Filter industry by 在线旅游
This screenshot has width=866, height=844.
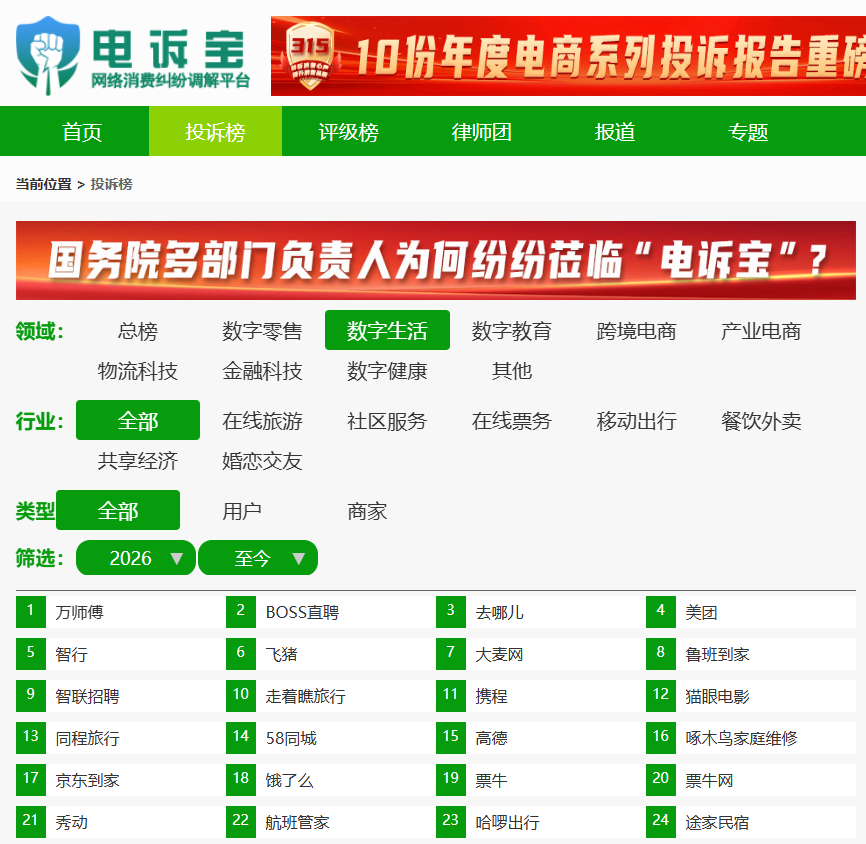(262, 421)
